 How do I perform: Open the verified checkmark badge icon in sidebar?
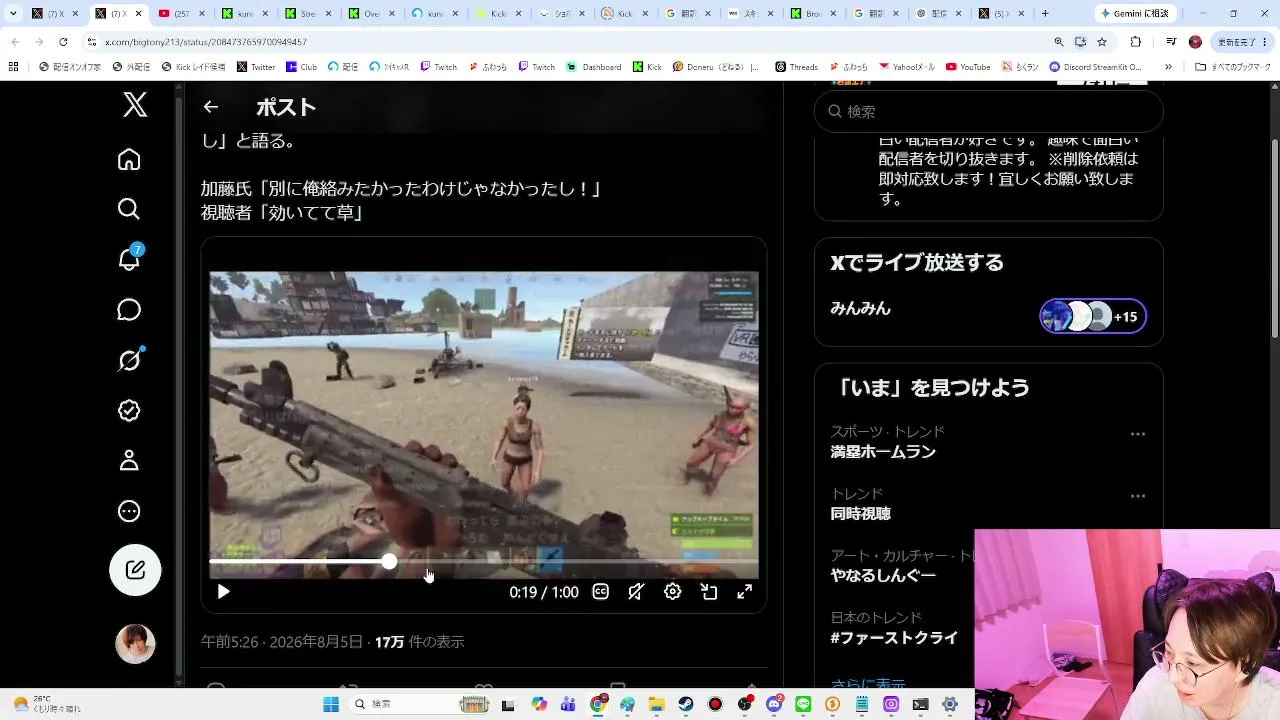[129, 411]
